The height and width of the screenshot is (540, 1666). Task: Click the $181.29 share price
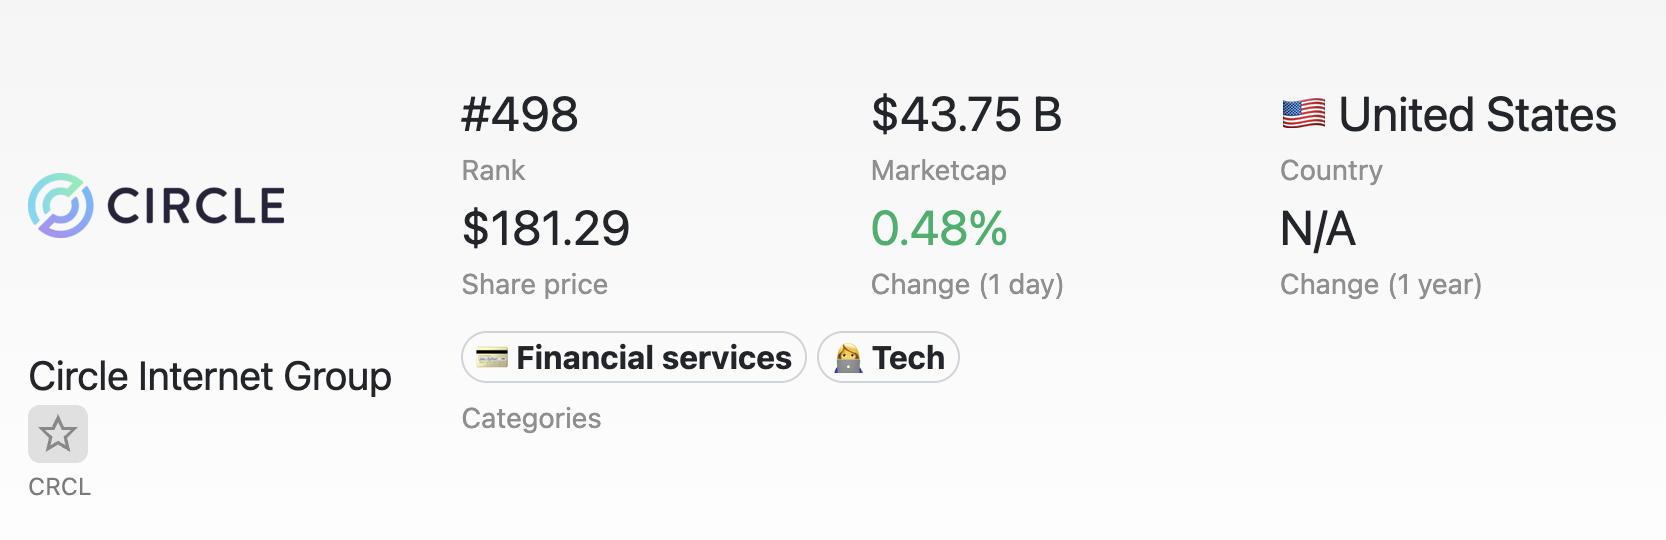(546, 229)
